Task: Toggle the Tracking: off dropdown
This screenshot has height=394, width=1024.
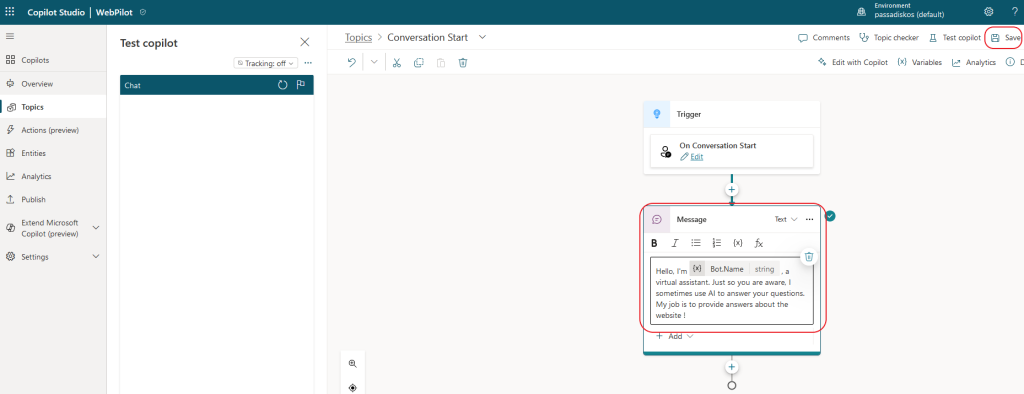Action: pos(266,63)
